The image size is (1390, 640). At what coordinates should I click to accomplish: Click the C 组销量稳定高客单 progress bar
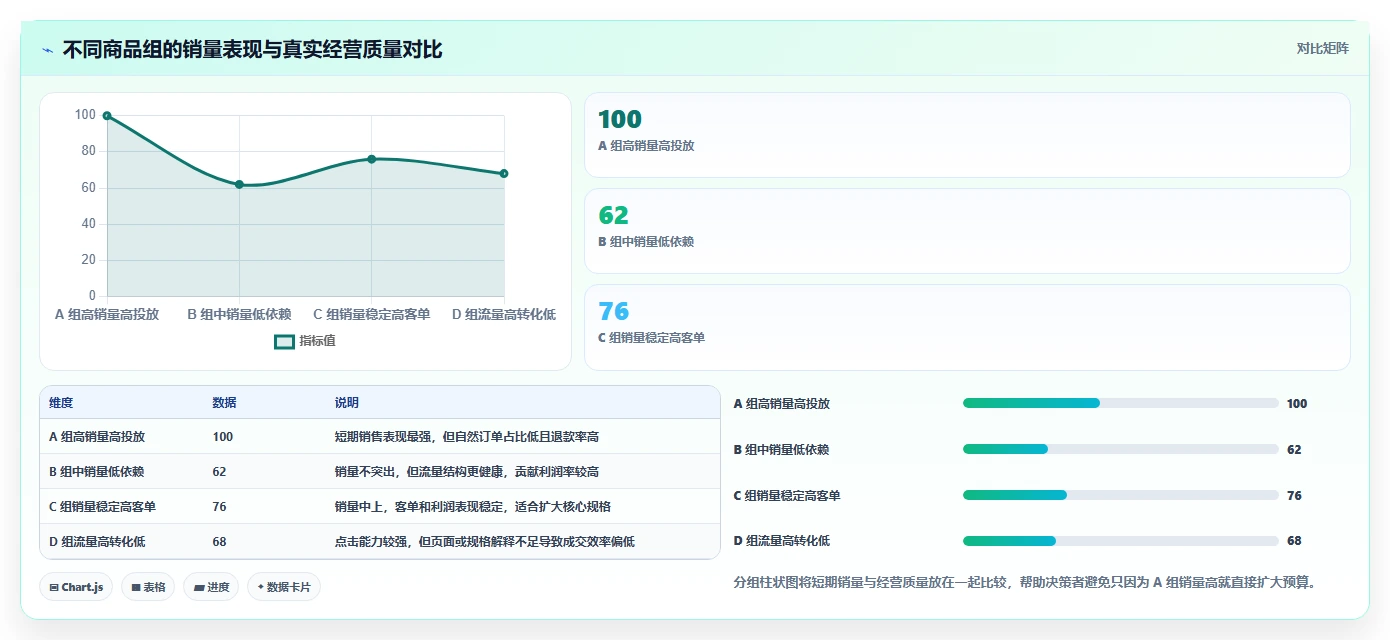[1120, 495]
